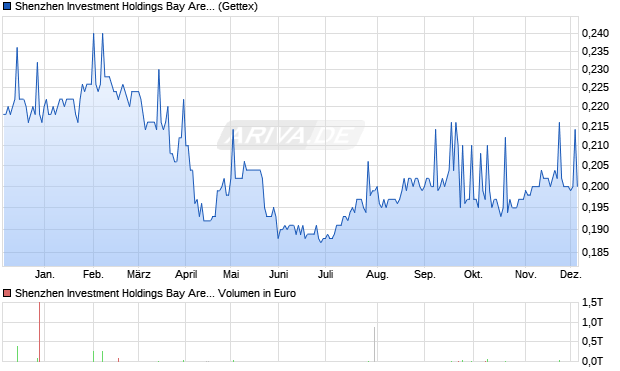The height and width of the screenshot is (371, 620).
Task: Click the chart title 'Shenzhen Investment Holdings Bay Are... (Gettex)'
Action: click(x=136, y=7)
